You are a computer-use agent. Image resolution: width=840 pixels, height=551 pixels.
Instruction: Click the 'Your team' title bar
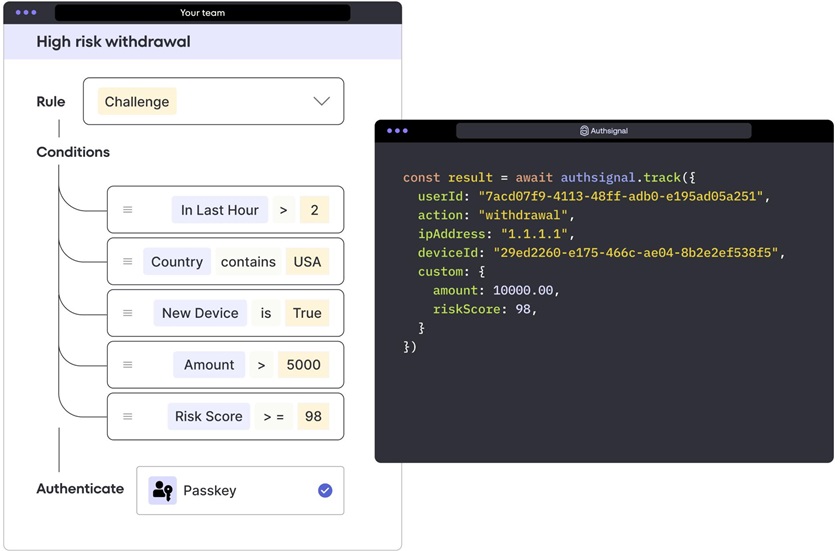(x=202, y=12)
